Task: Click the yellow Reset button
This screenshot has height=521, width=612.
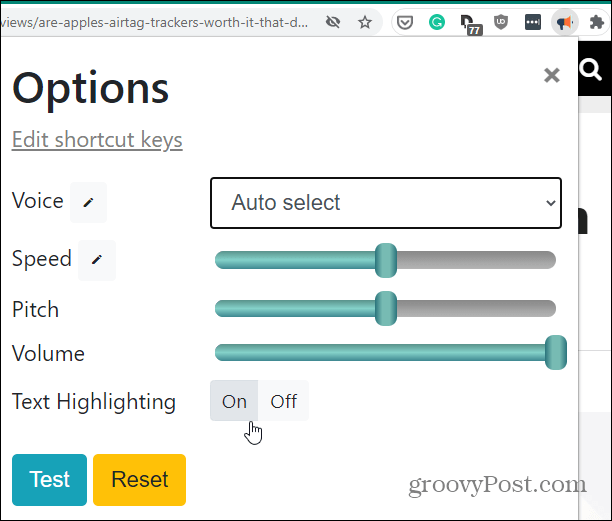Action: tap(139, 480)
